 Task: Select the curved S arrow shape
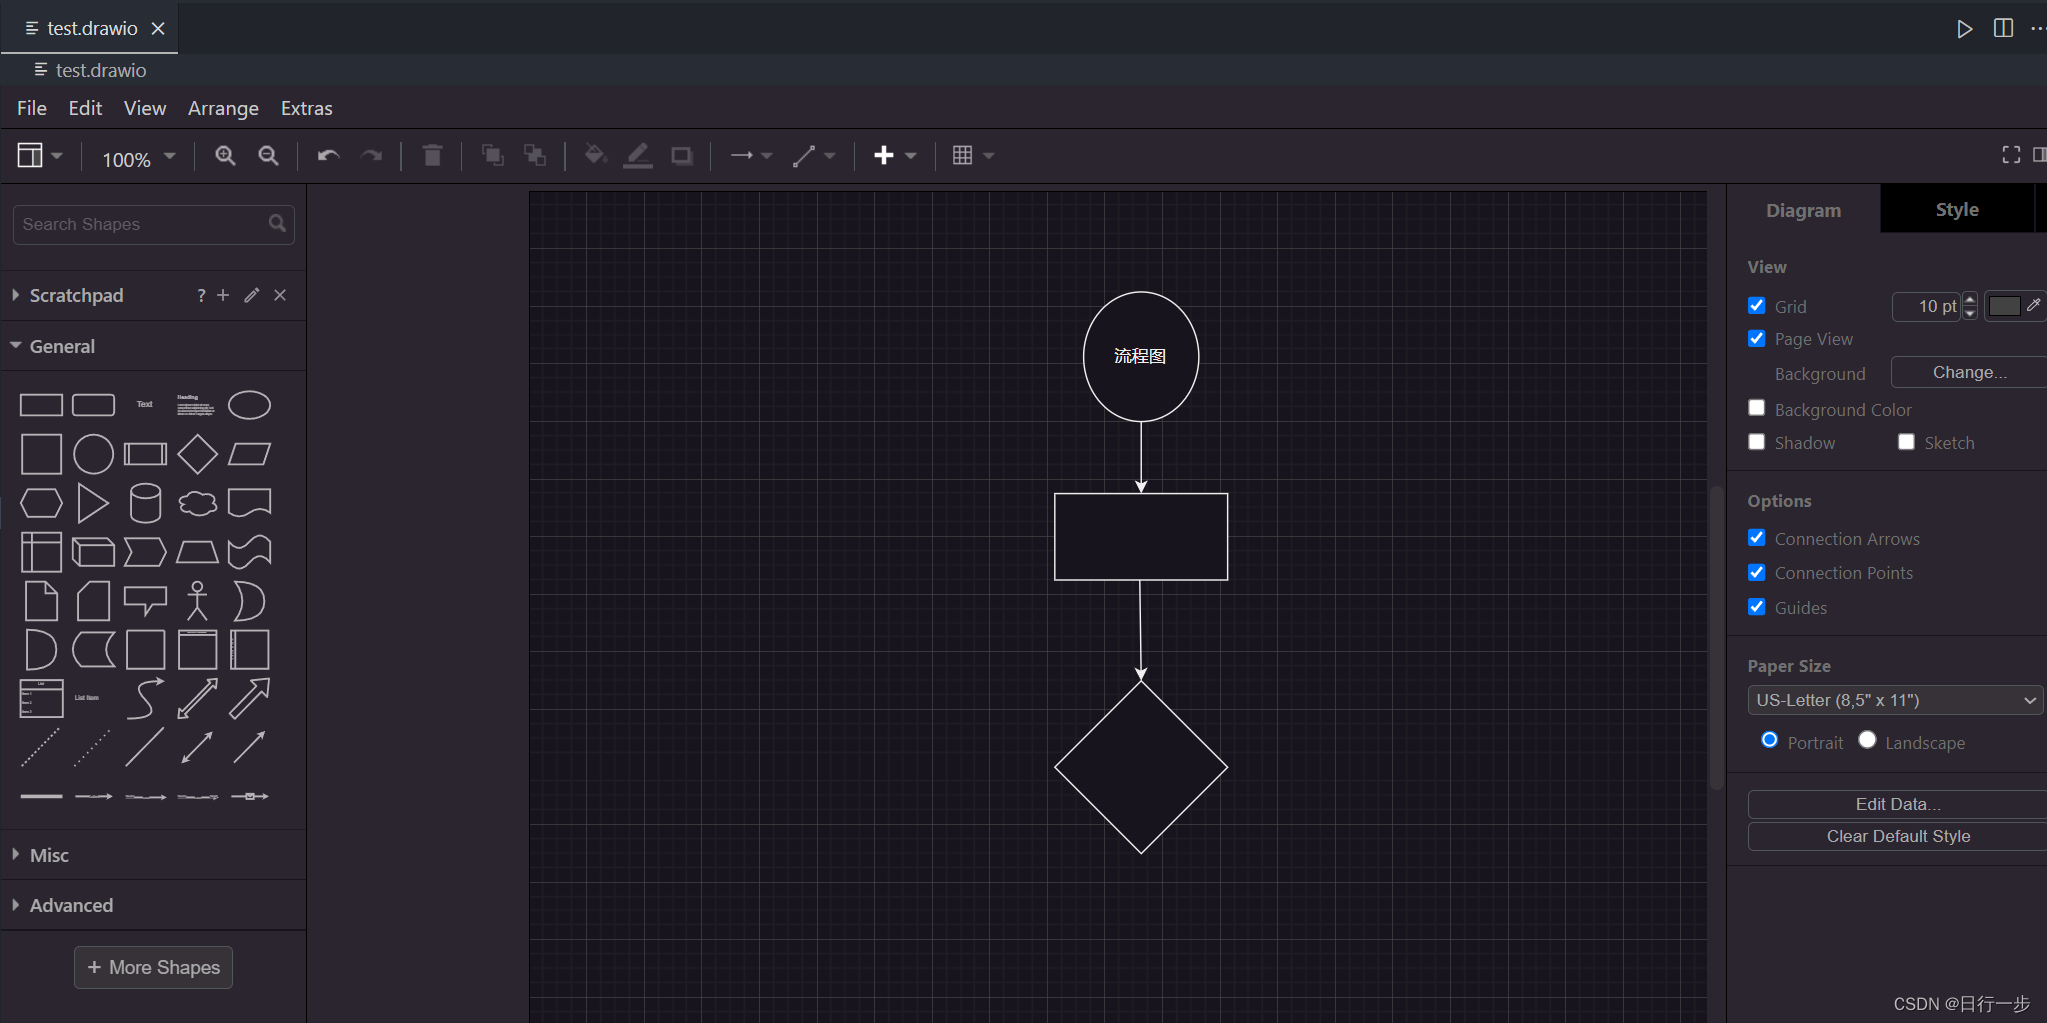(145, 698)
